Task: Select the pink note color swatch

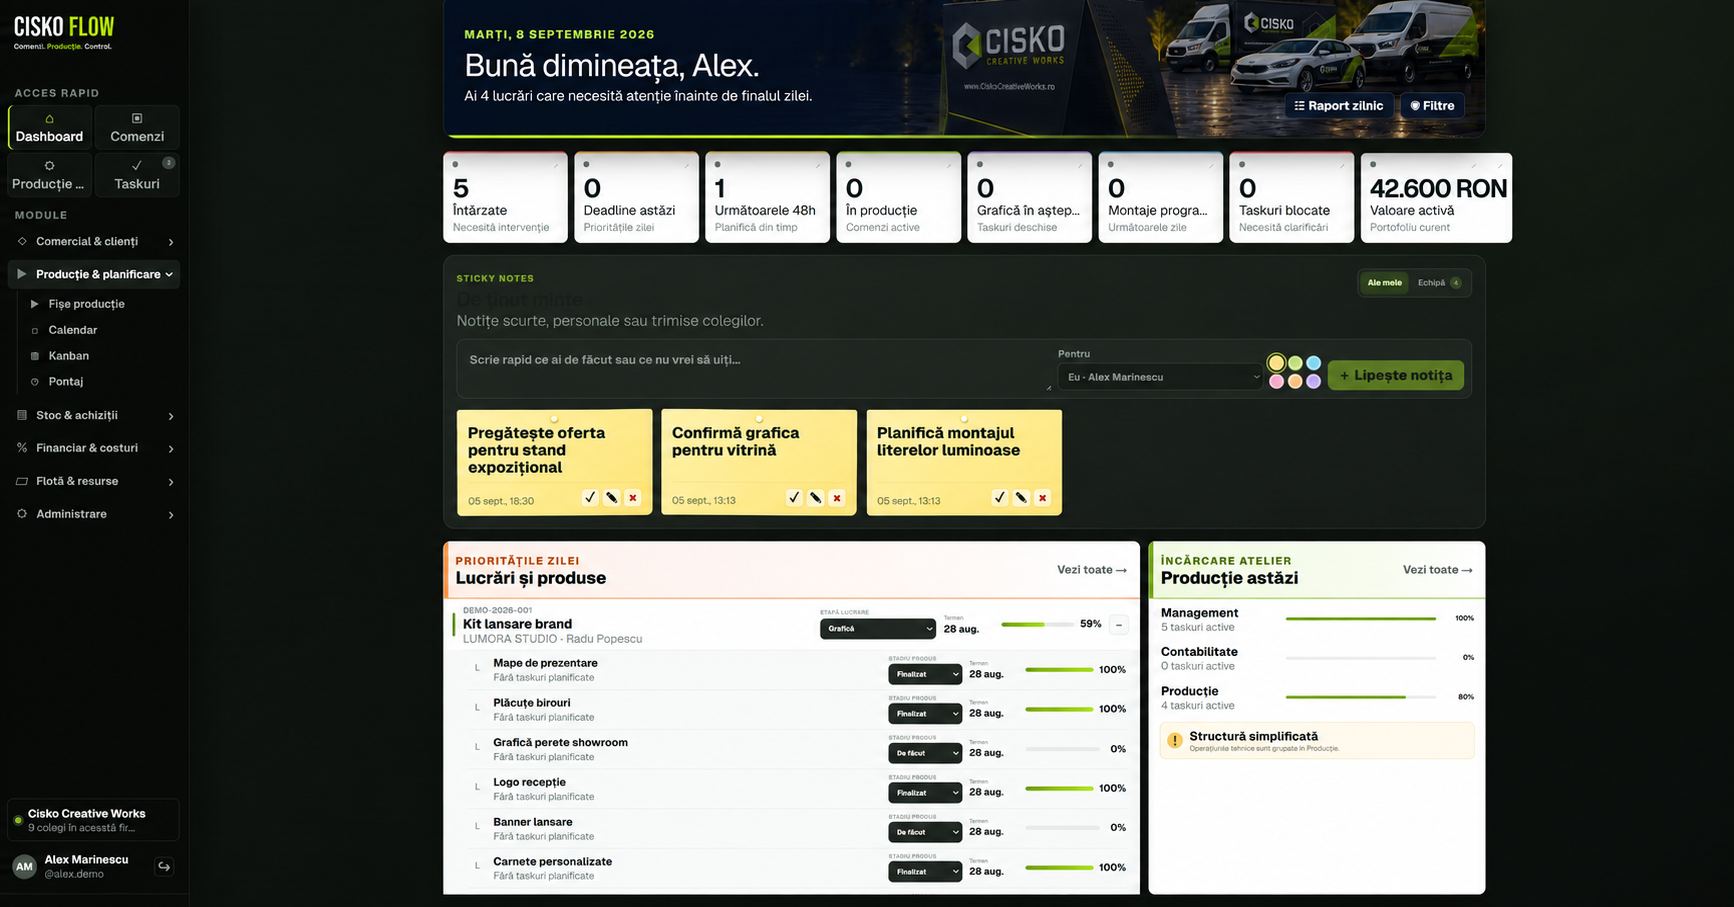Action: point(1276,382)
